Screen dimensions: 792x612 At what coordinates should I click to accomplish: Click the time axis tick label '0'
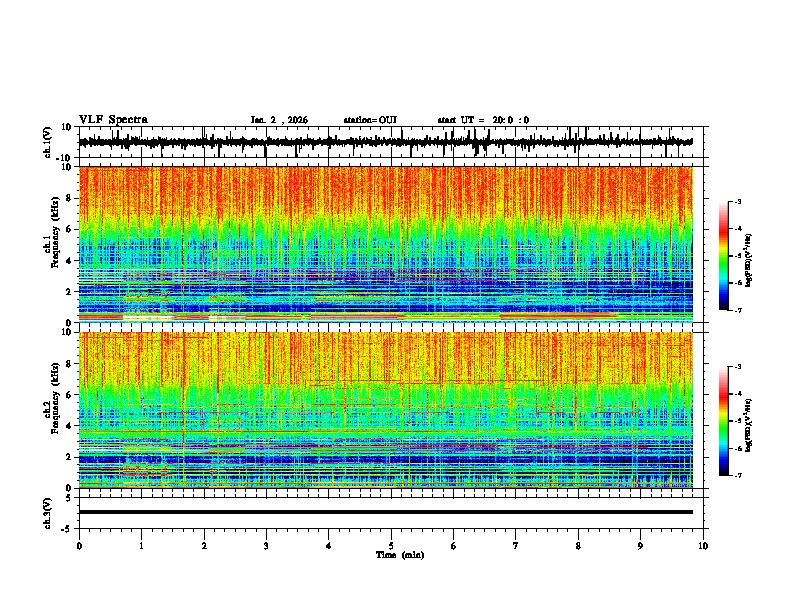click(x=79, y=546)
